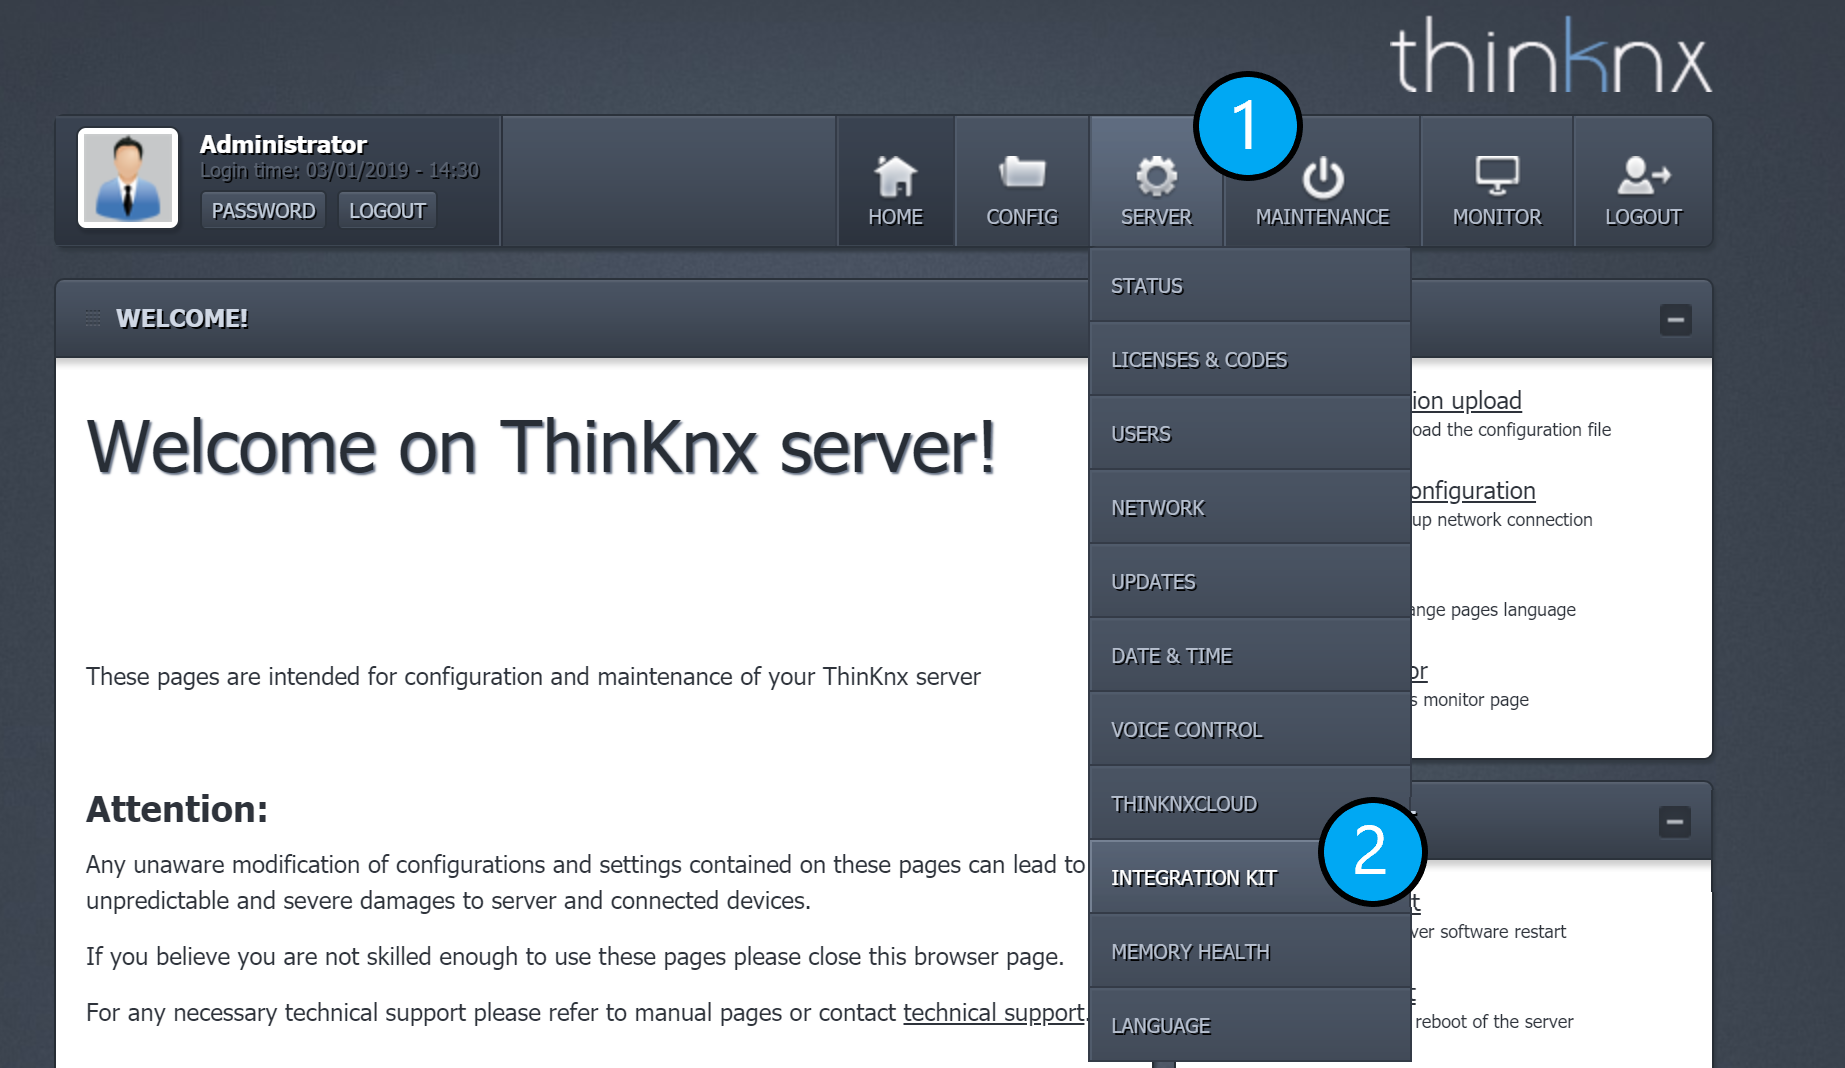The image size is (1845, 1068).
Task: Select Memory Health menu item
Action: tap(1190, 952)
